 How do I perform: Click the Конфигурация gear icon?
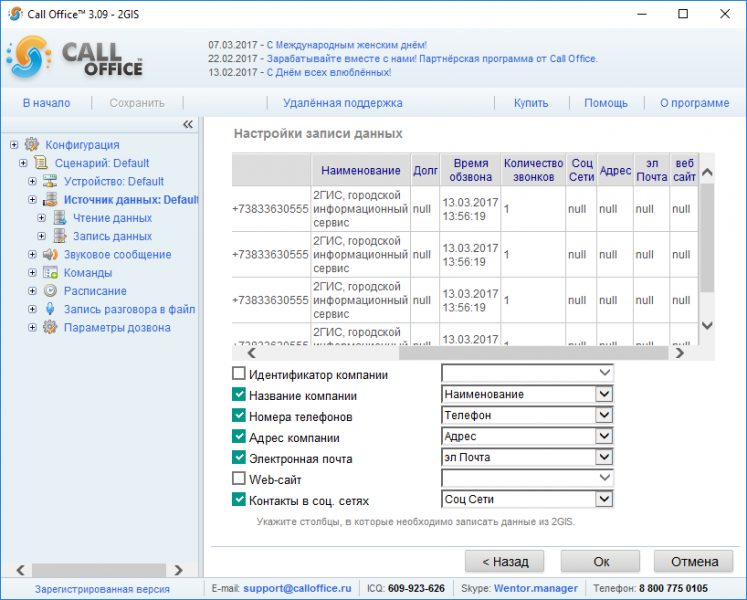[32, 144]
